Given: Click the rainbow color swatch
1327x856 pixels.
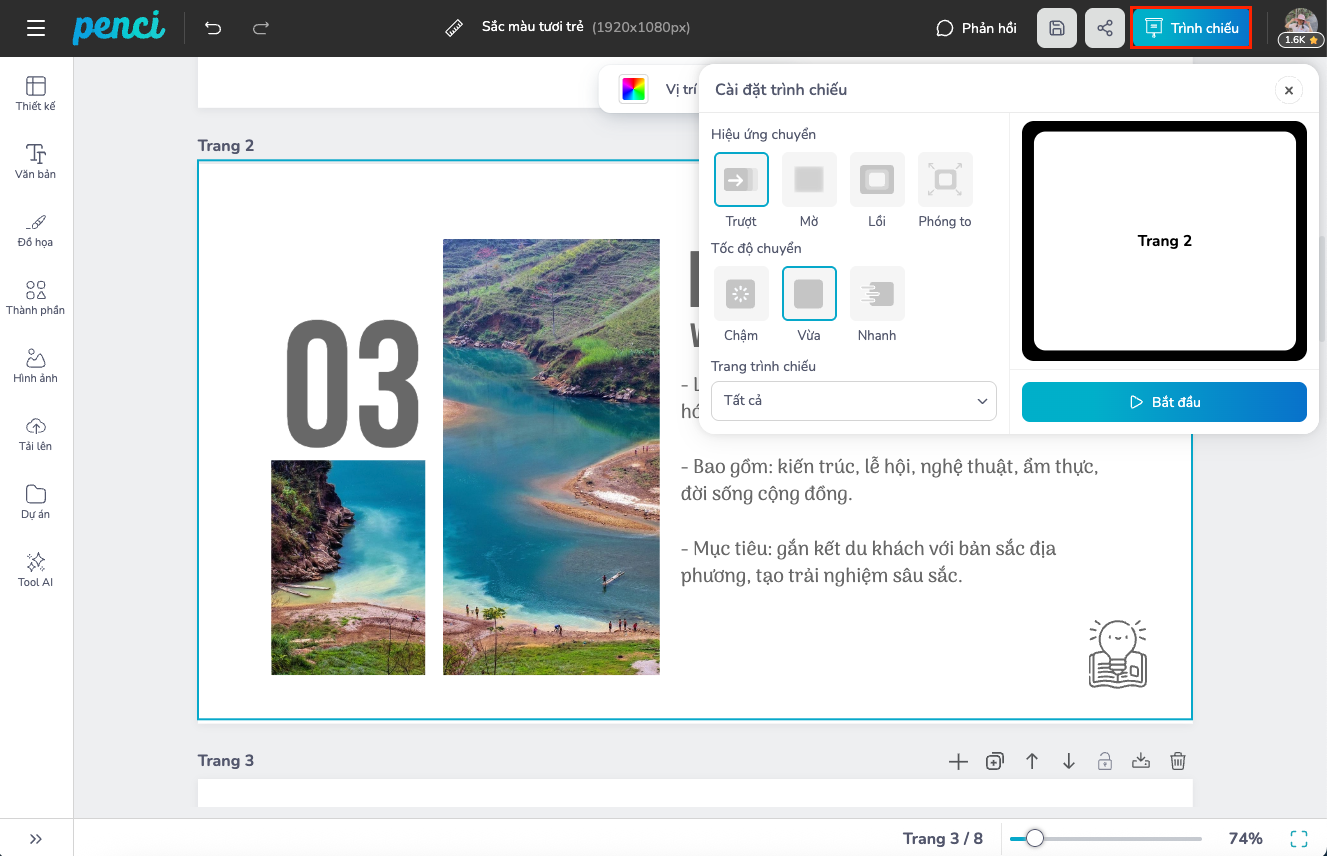Looking at the screenshot, I should (633, 90).
